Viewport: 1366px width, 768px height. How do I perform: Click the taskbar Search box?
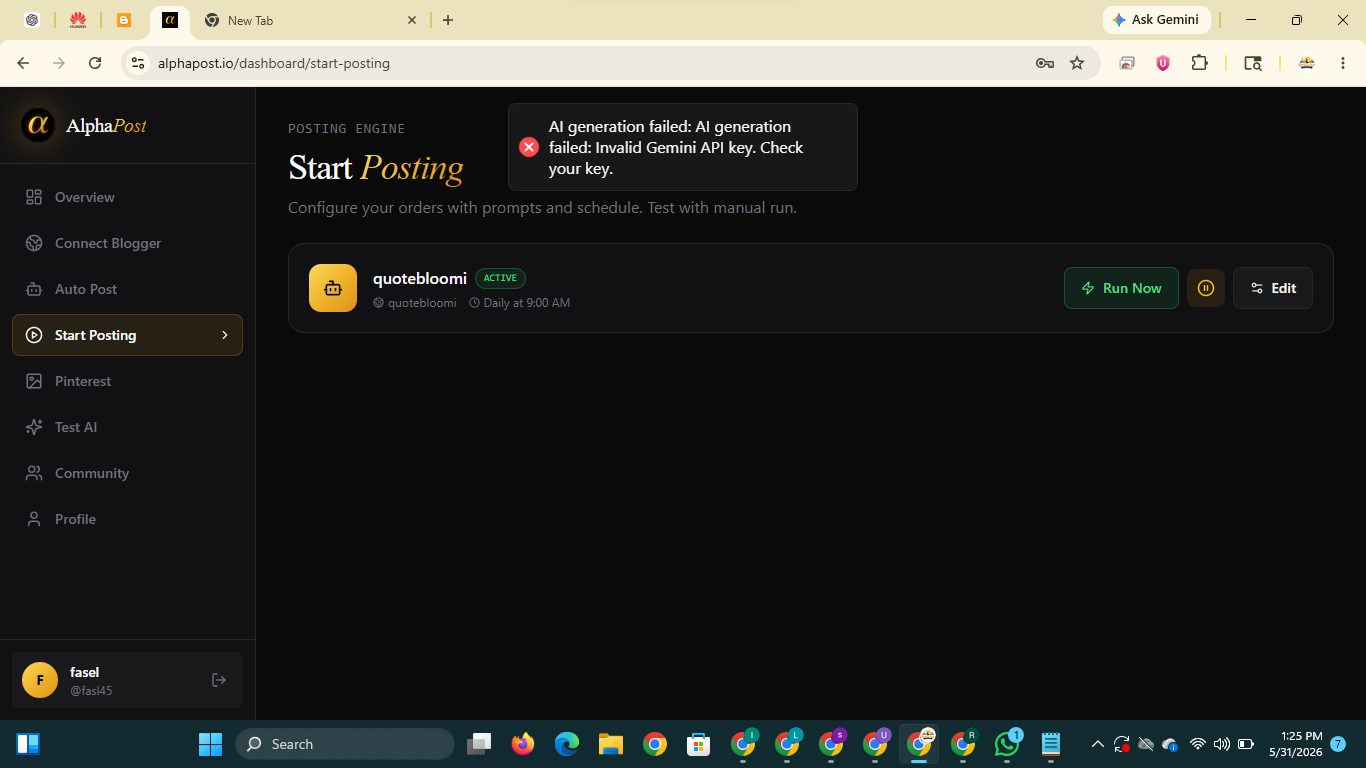coord(345,744)
